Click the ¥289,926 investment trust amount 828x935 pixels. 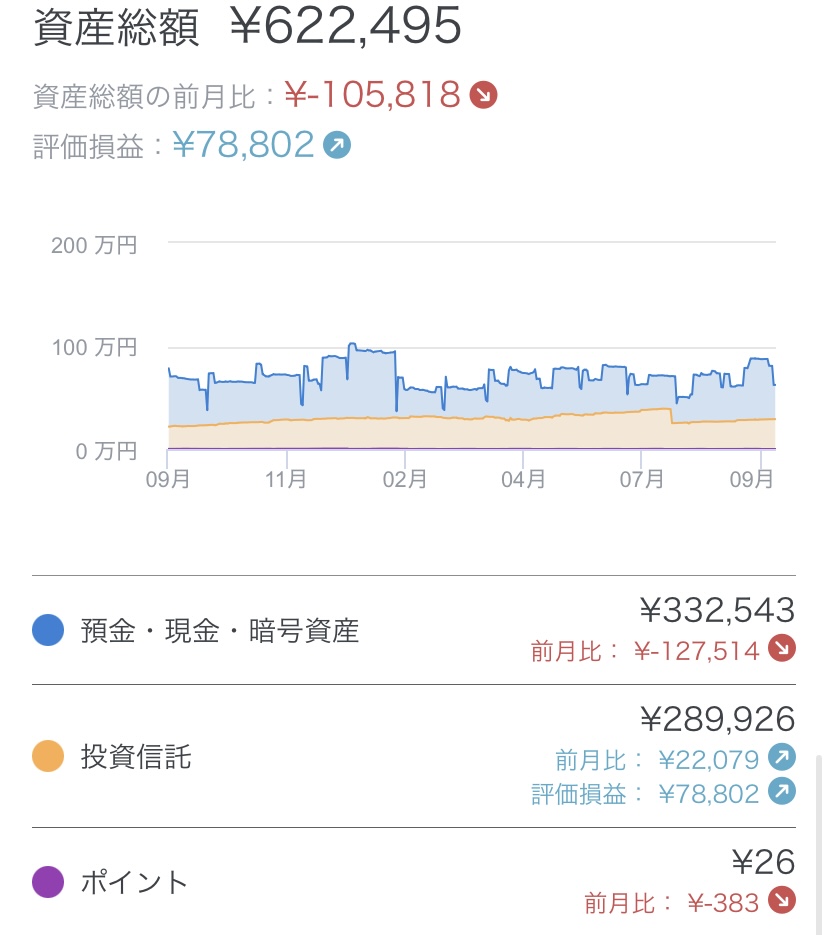click(717, 719)
